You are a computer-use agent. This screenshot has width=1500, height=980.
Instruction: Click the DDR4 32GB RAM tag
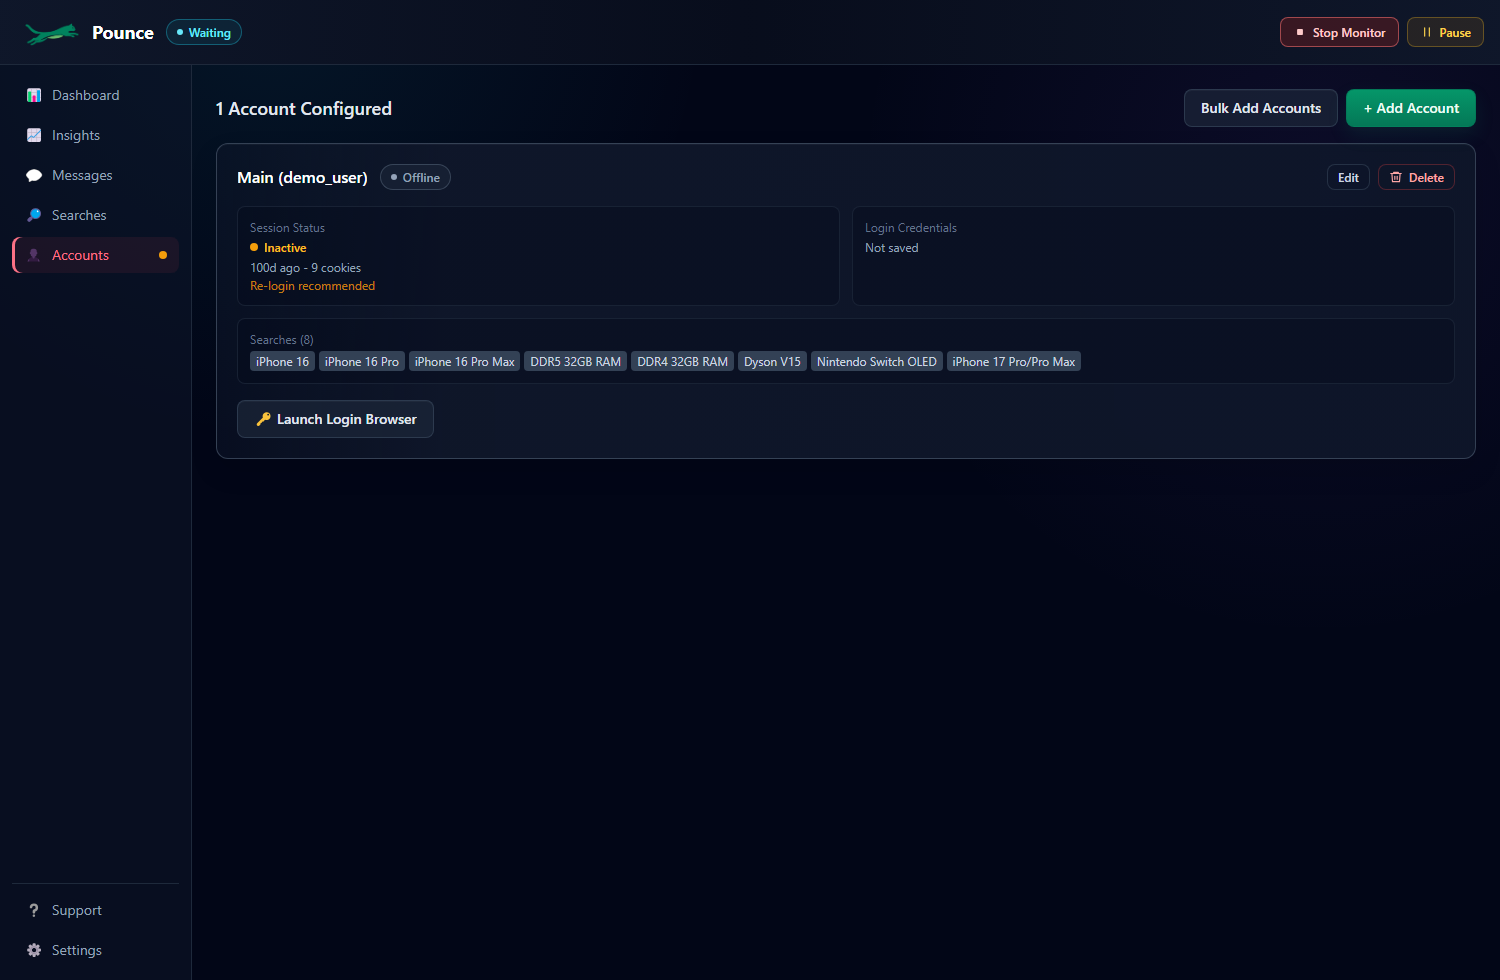coord(682,361)
